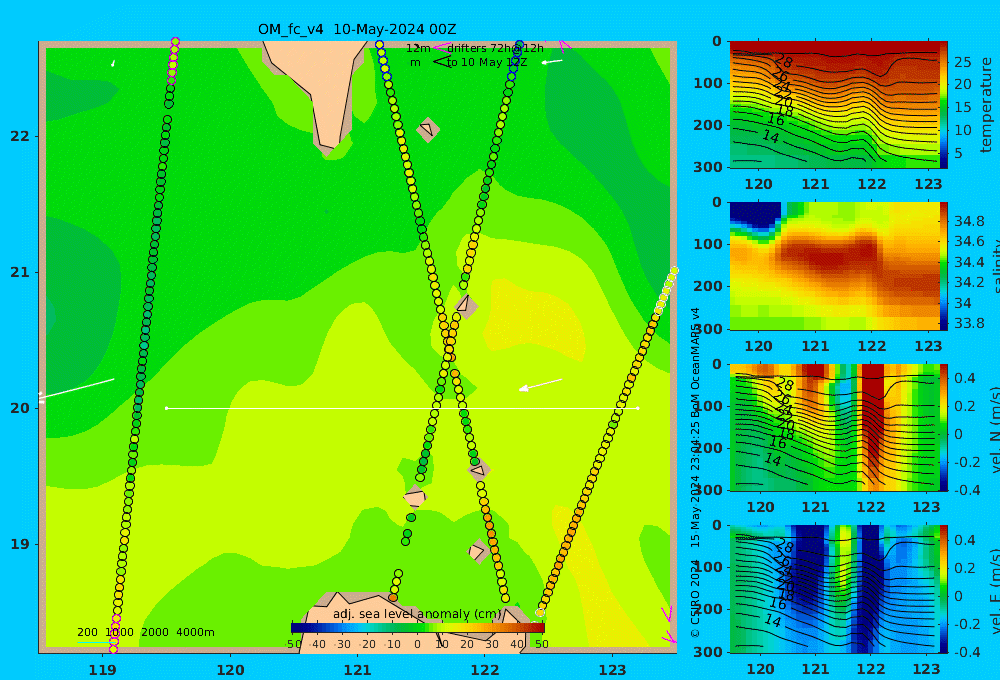This screenshot has width=1000, height=680.
Task: Click the "to 10 May 12Z" legend text
Action: (487, 63)
